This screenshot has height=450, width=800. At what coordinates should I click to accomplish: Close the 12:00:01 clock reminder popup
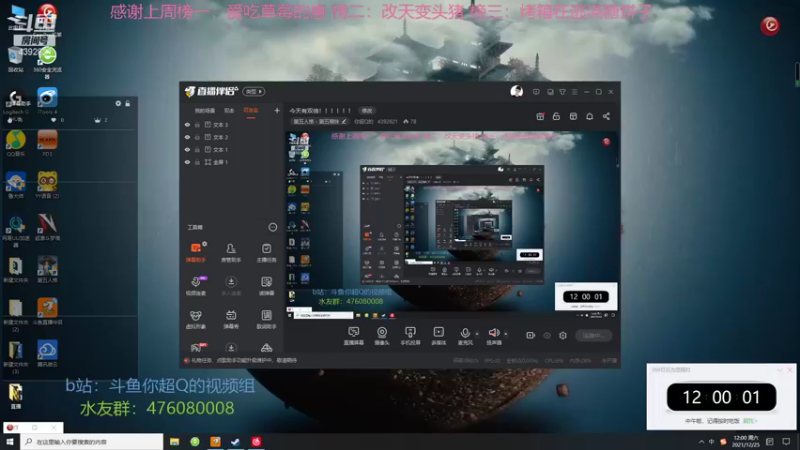point(789,369)
